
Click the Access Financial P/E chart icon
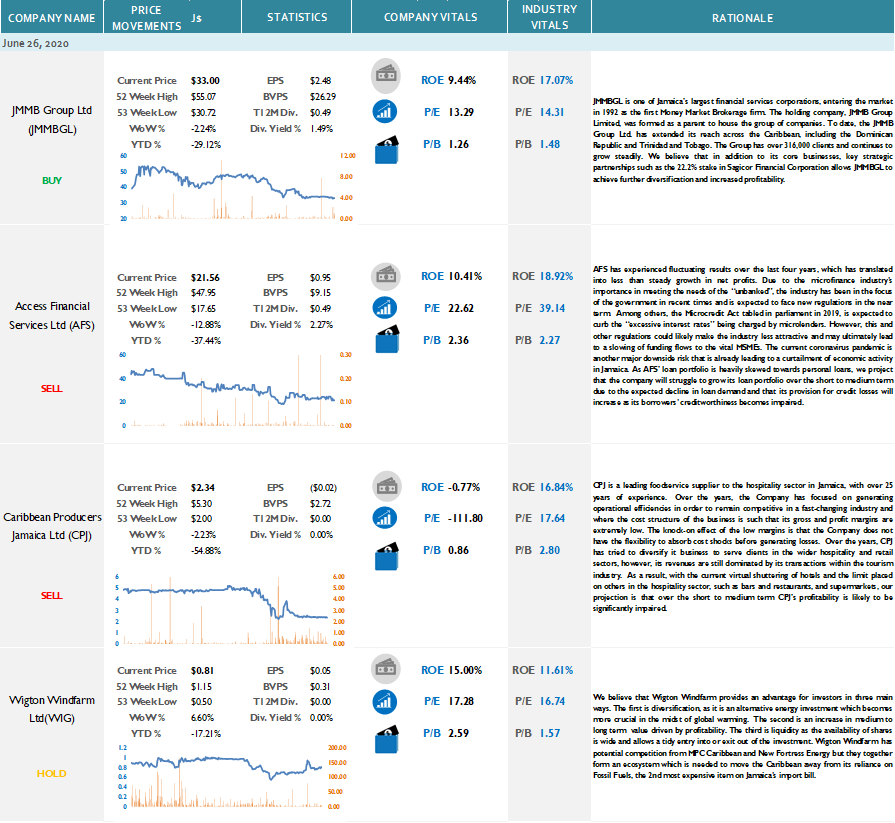pyautogui.click(x=385, y=308)
